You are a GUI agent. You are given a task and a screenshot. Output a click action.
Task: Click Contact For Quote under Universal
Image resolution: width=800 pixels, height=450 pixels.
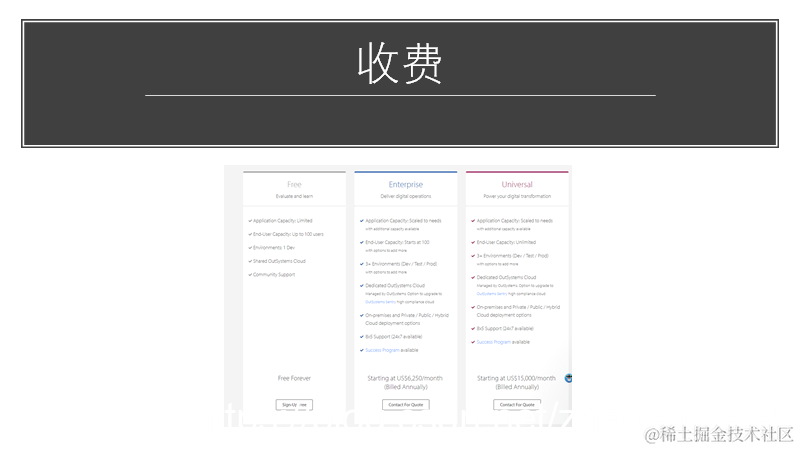pos(517,405)
